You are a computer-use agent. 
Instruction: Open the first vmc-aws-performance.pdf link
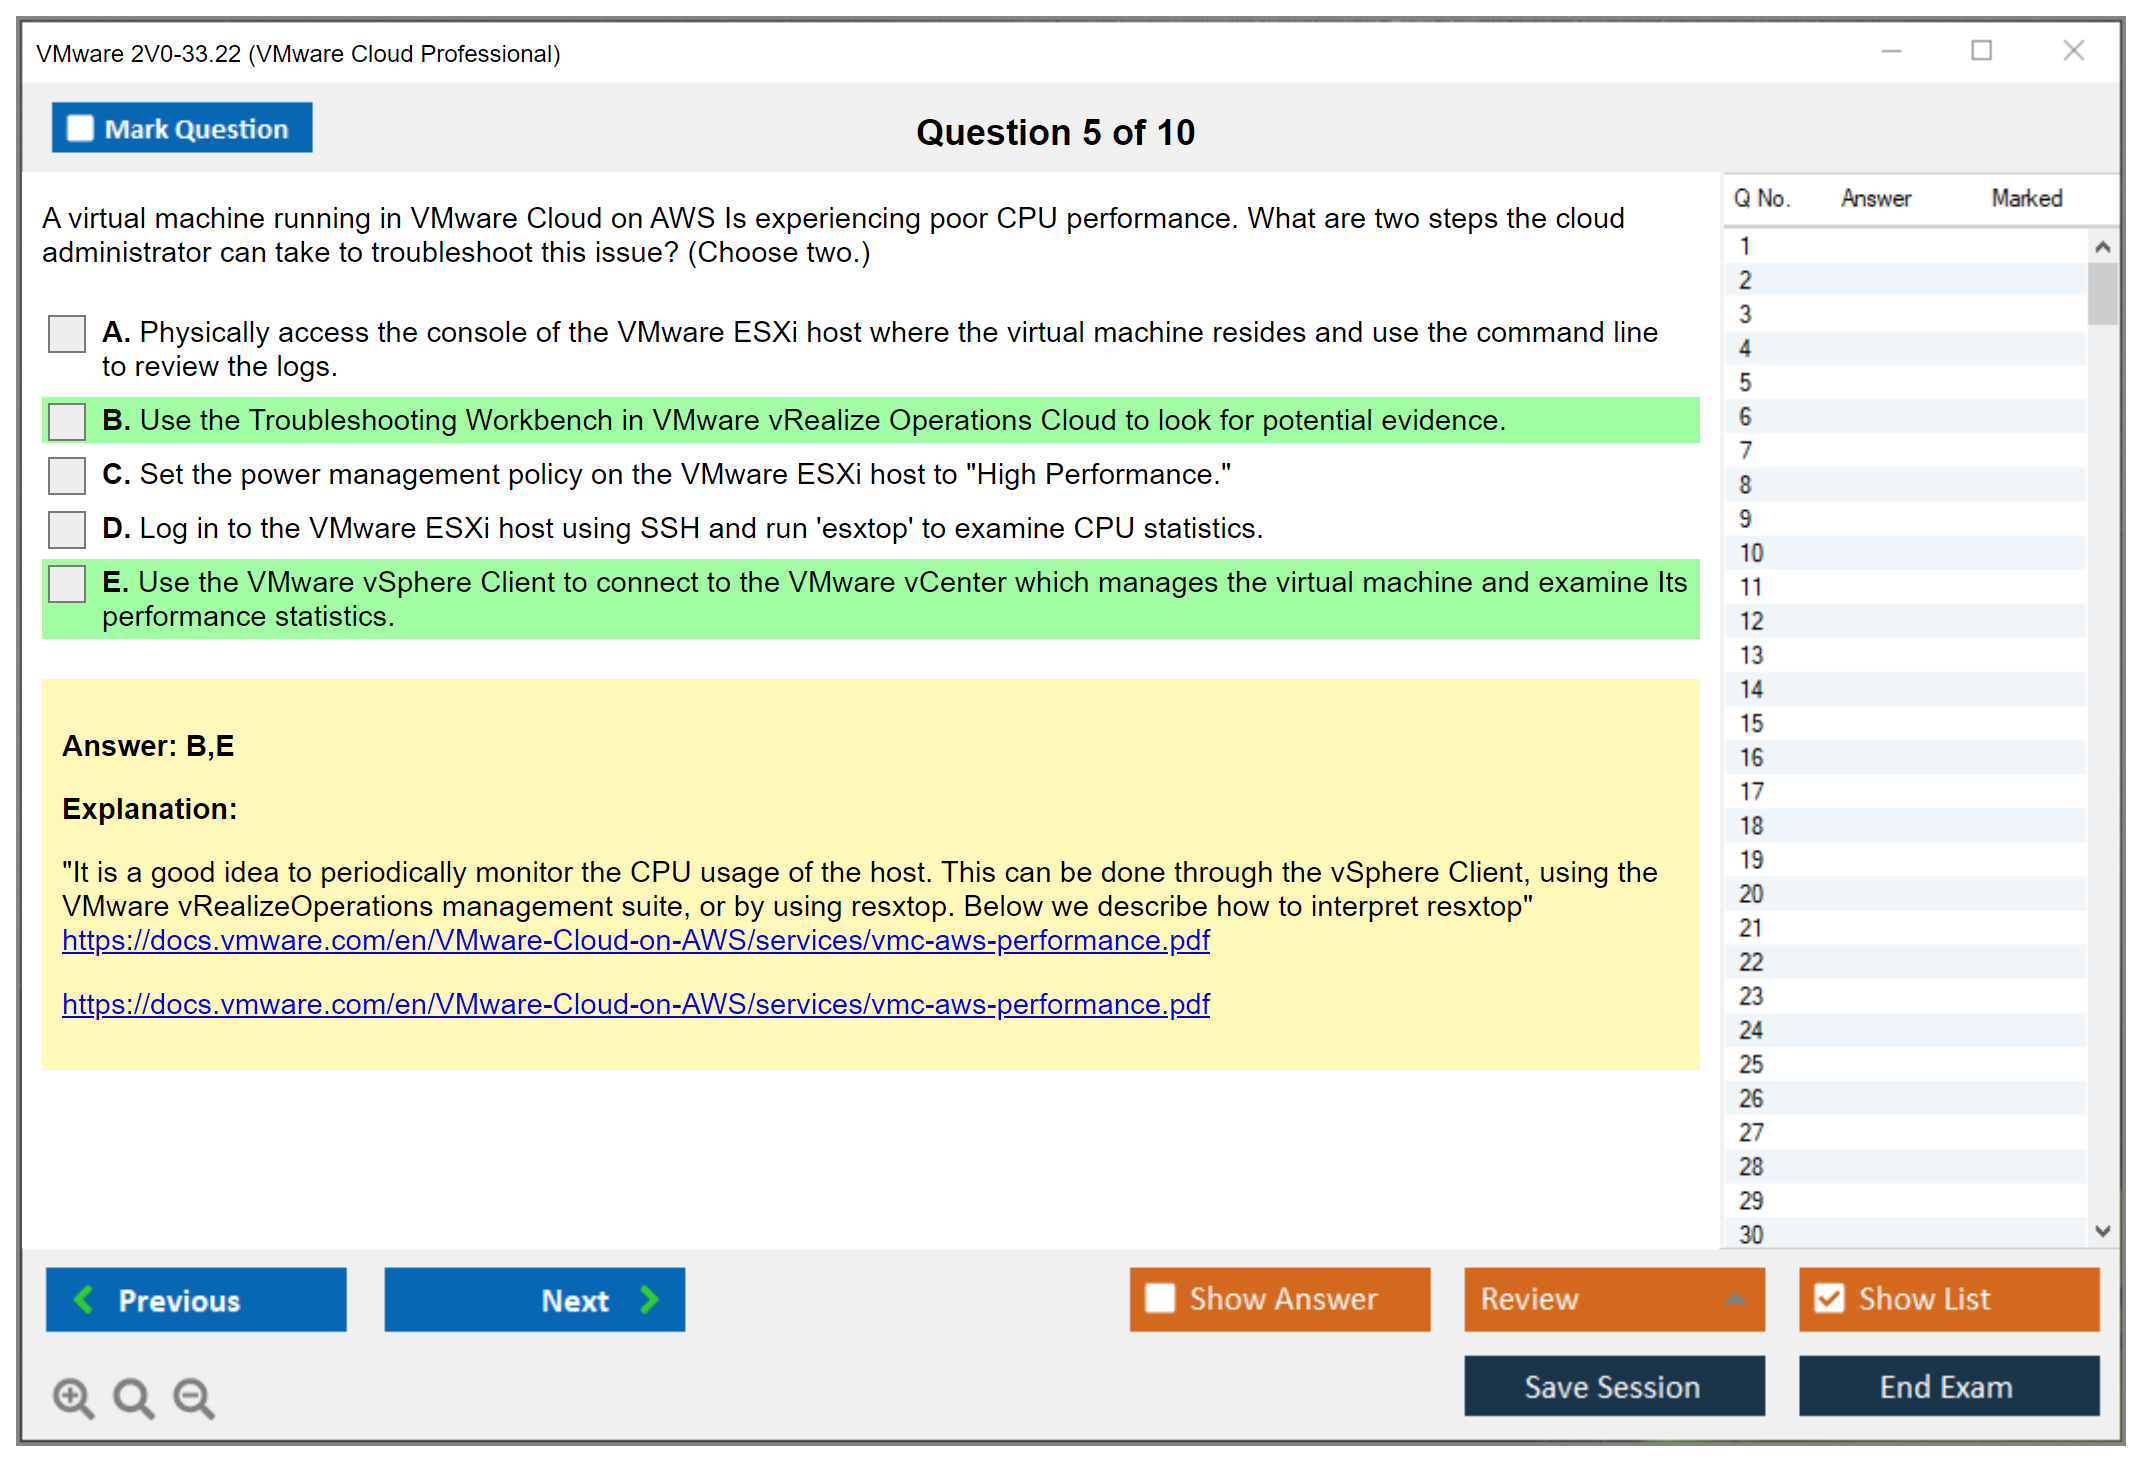[635, 940]
